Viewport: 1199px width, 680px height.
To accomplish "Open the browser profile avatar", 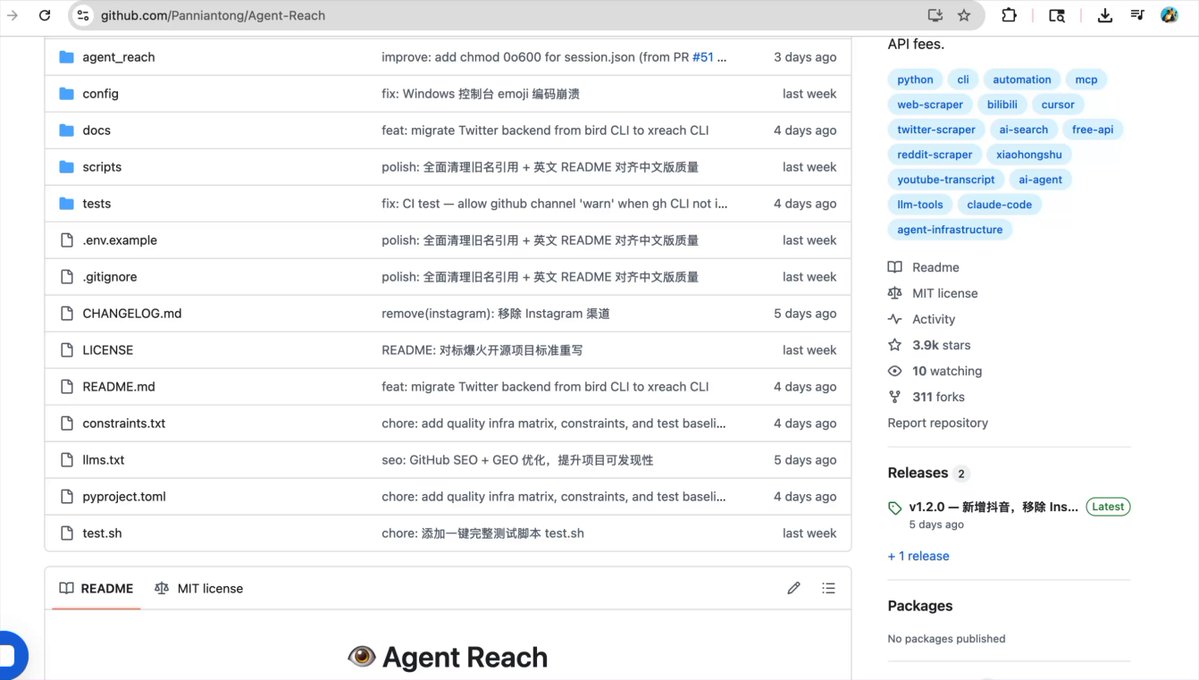I will pyautogui.click(x=1169, y=15).
